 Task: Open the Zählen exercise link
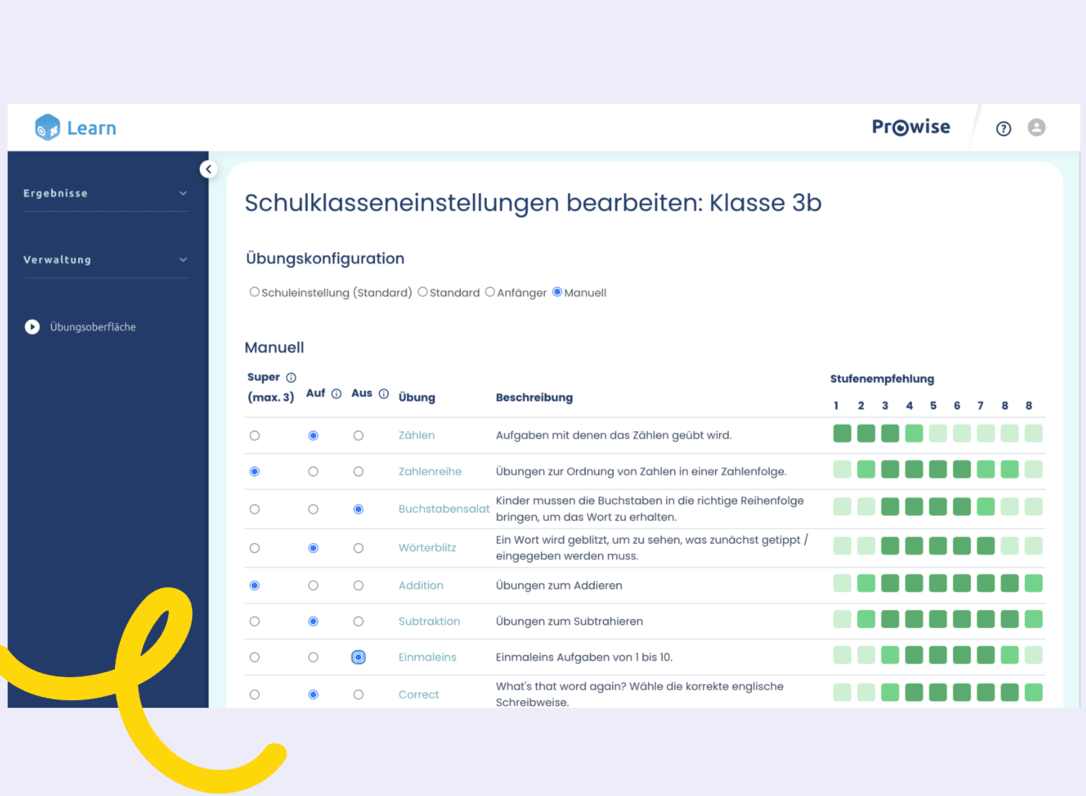pyautogui.click(x=416, y=435)
